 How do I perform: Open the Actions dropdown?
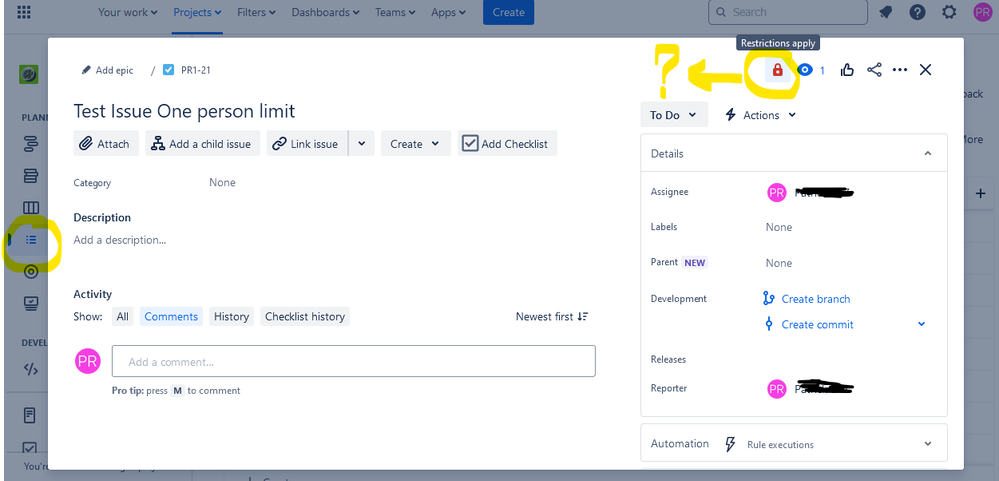point(761,115)
